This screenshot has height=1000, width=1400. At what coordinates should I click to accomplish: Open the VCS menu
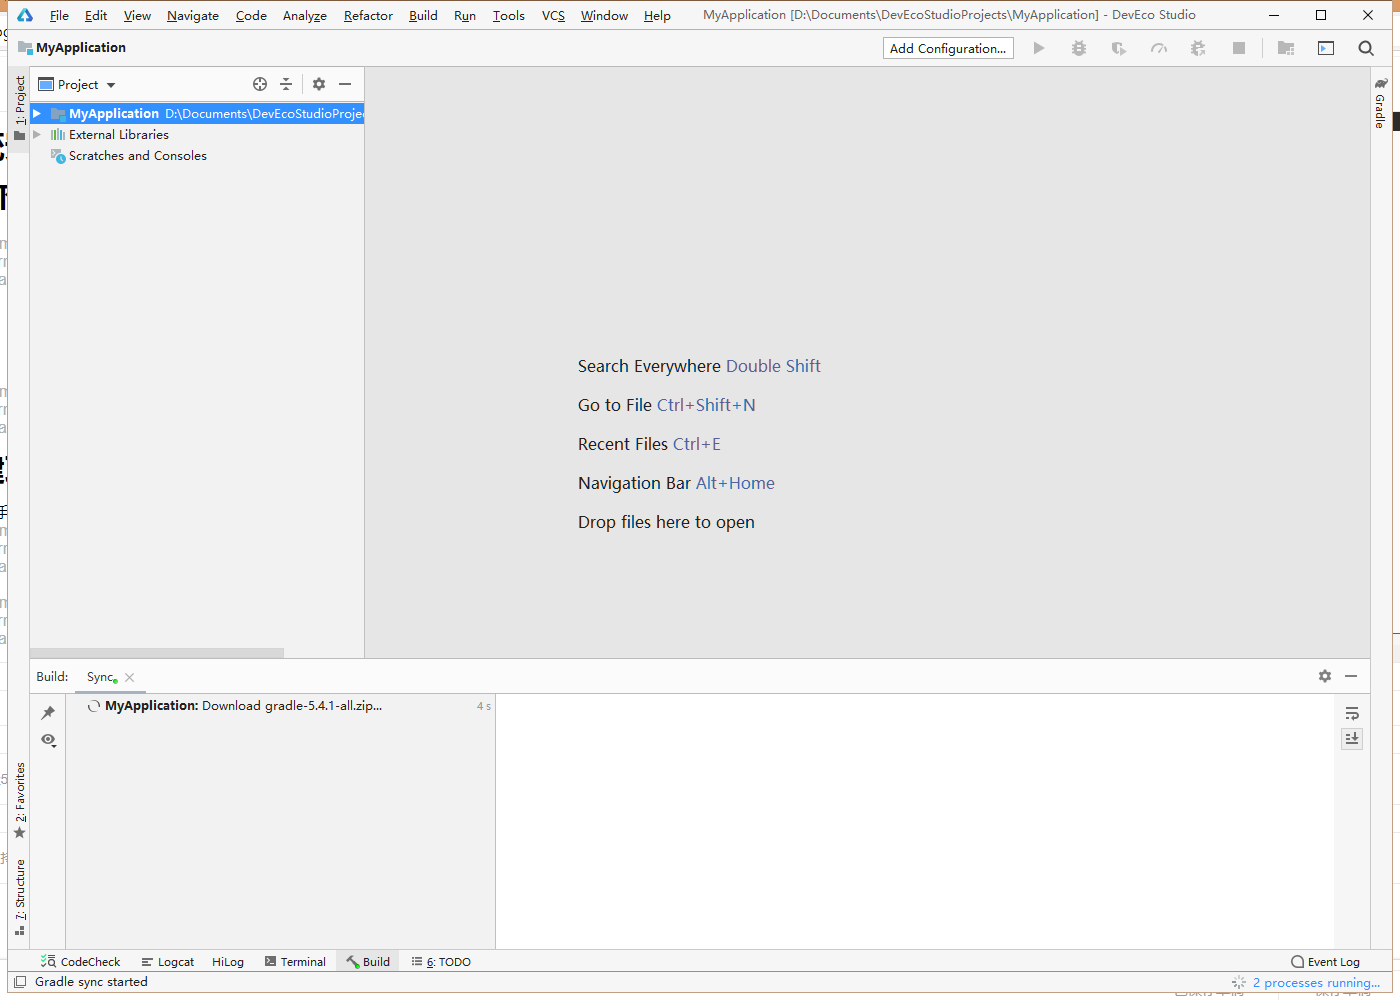click(x=553, y=15)
